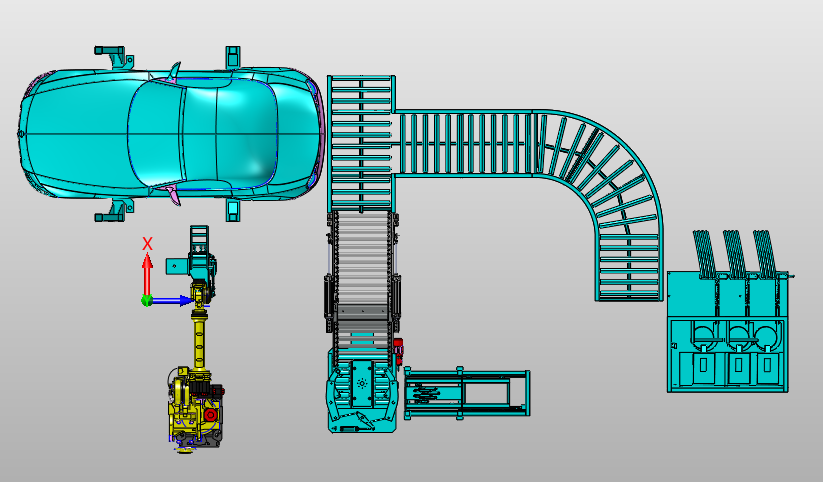This screenshot has height=482, width=823.
Task: Select the car support block at top right
Action: (233, 57)
